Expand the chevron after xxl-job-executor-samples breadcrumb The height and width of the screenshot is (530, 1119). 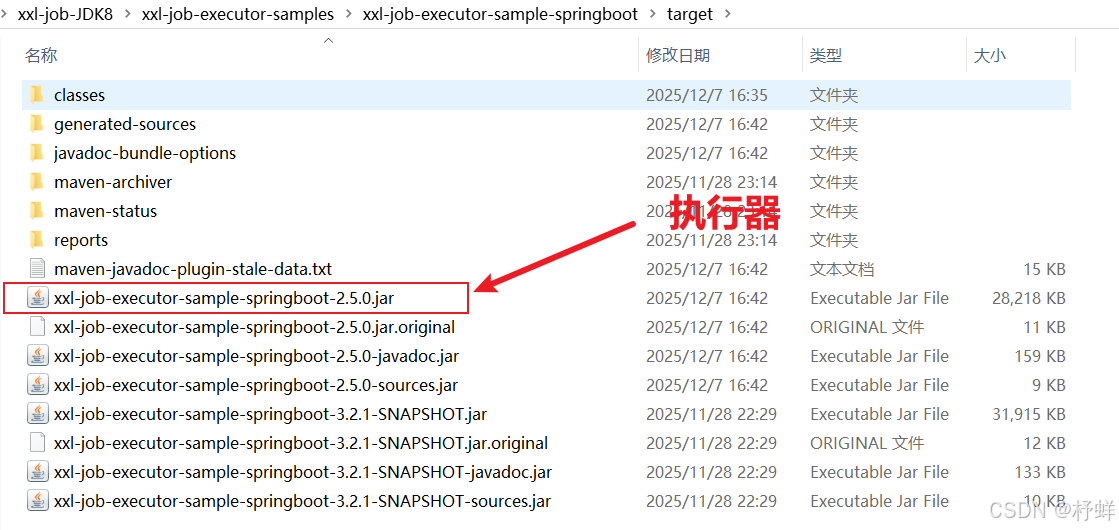(x=348, y=14)
